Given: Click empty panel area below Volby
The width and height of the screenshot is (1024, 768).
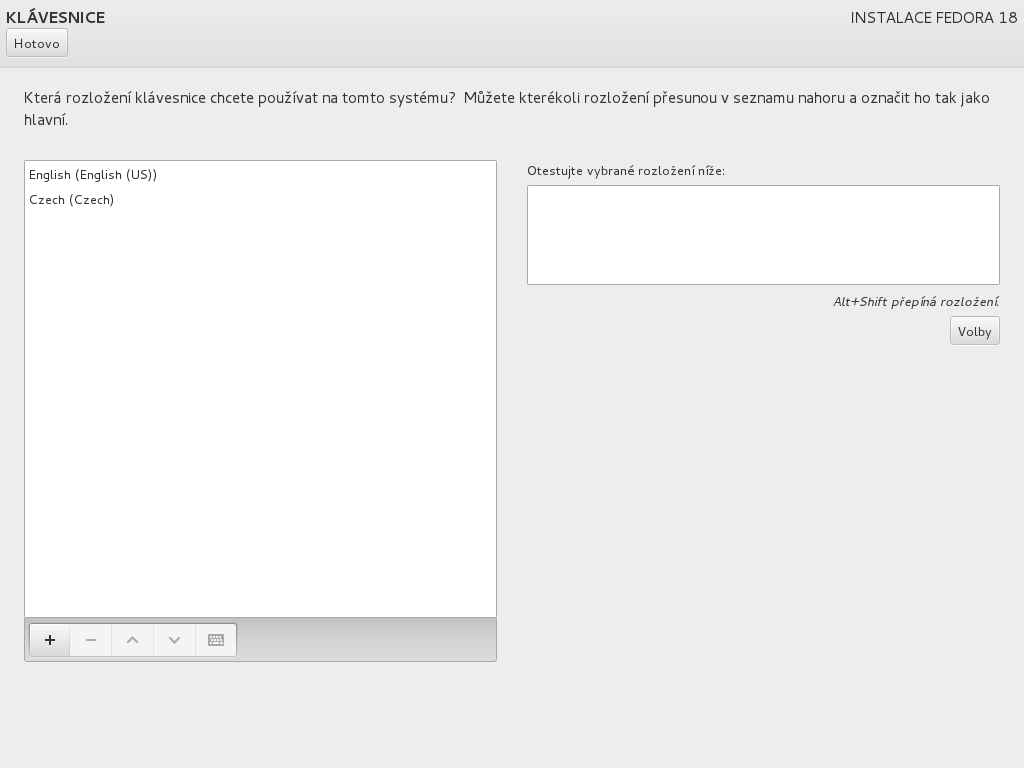Looking at the screenshot, I should [x=762, y=500].
